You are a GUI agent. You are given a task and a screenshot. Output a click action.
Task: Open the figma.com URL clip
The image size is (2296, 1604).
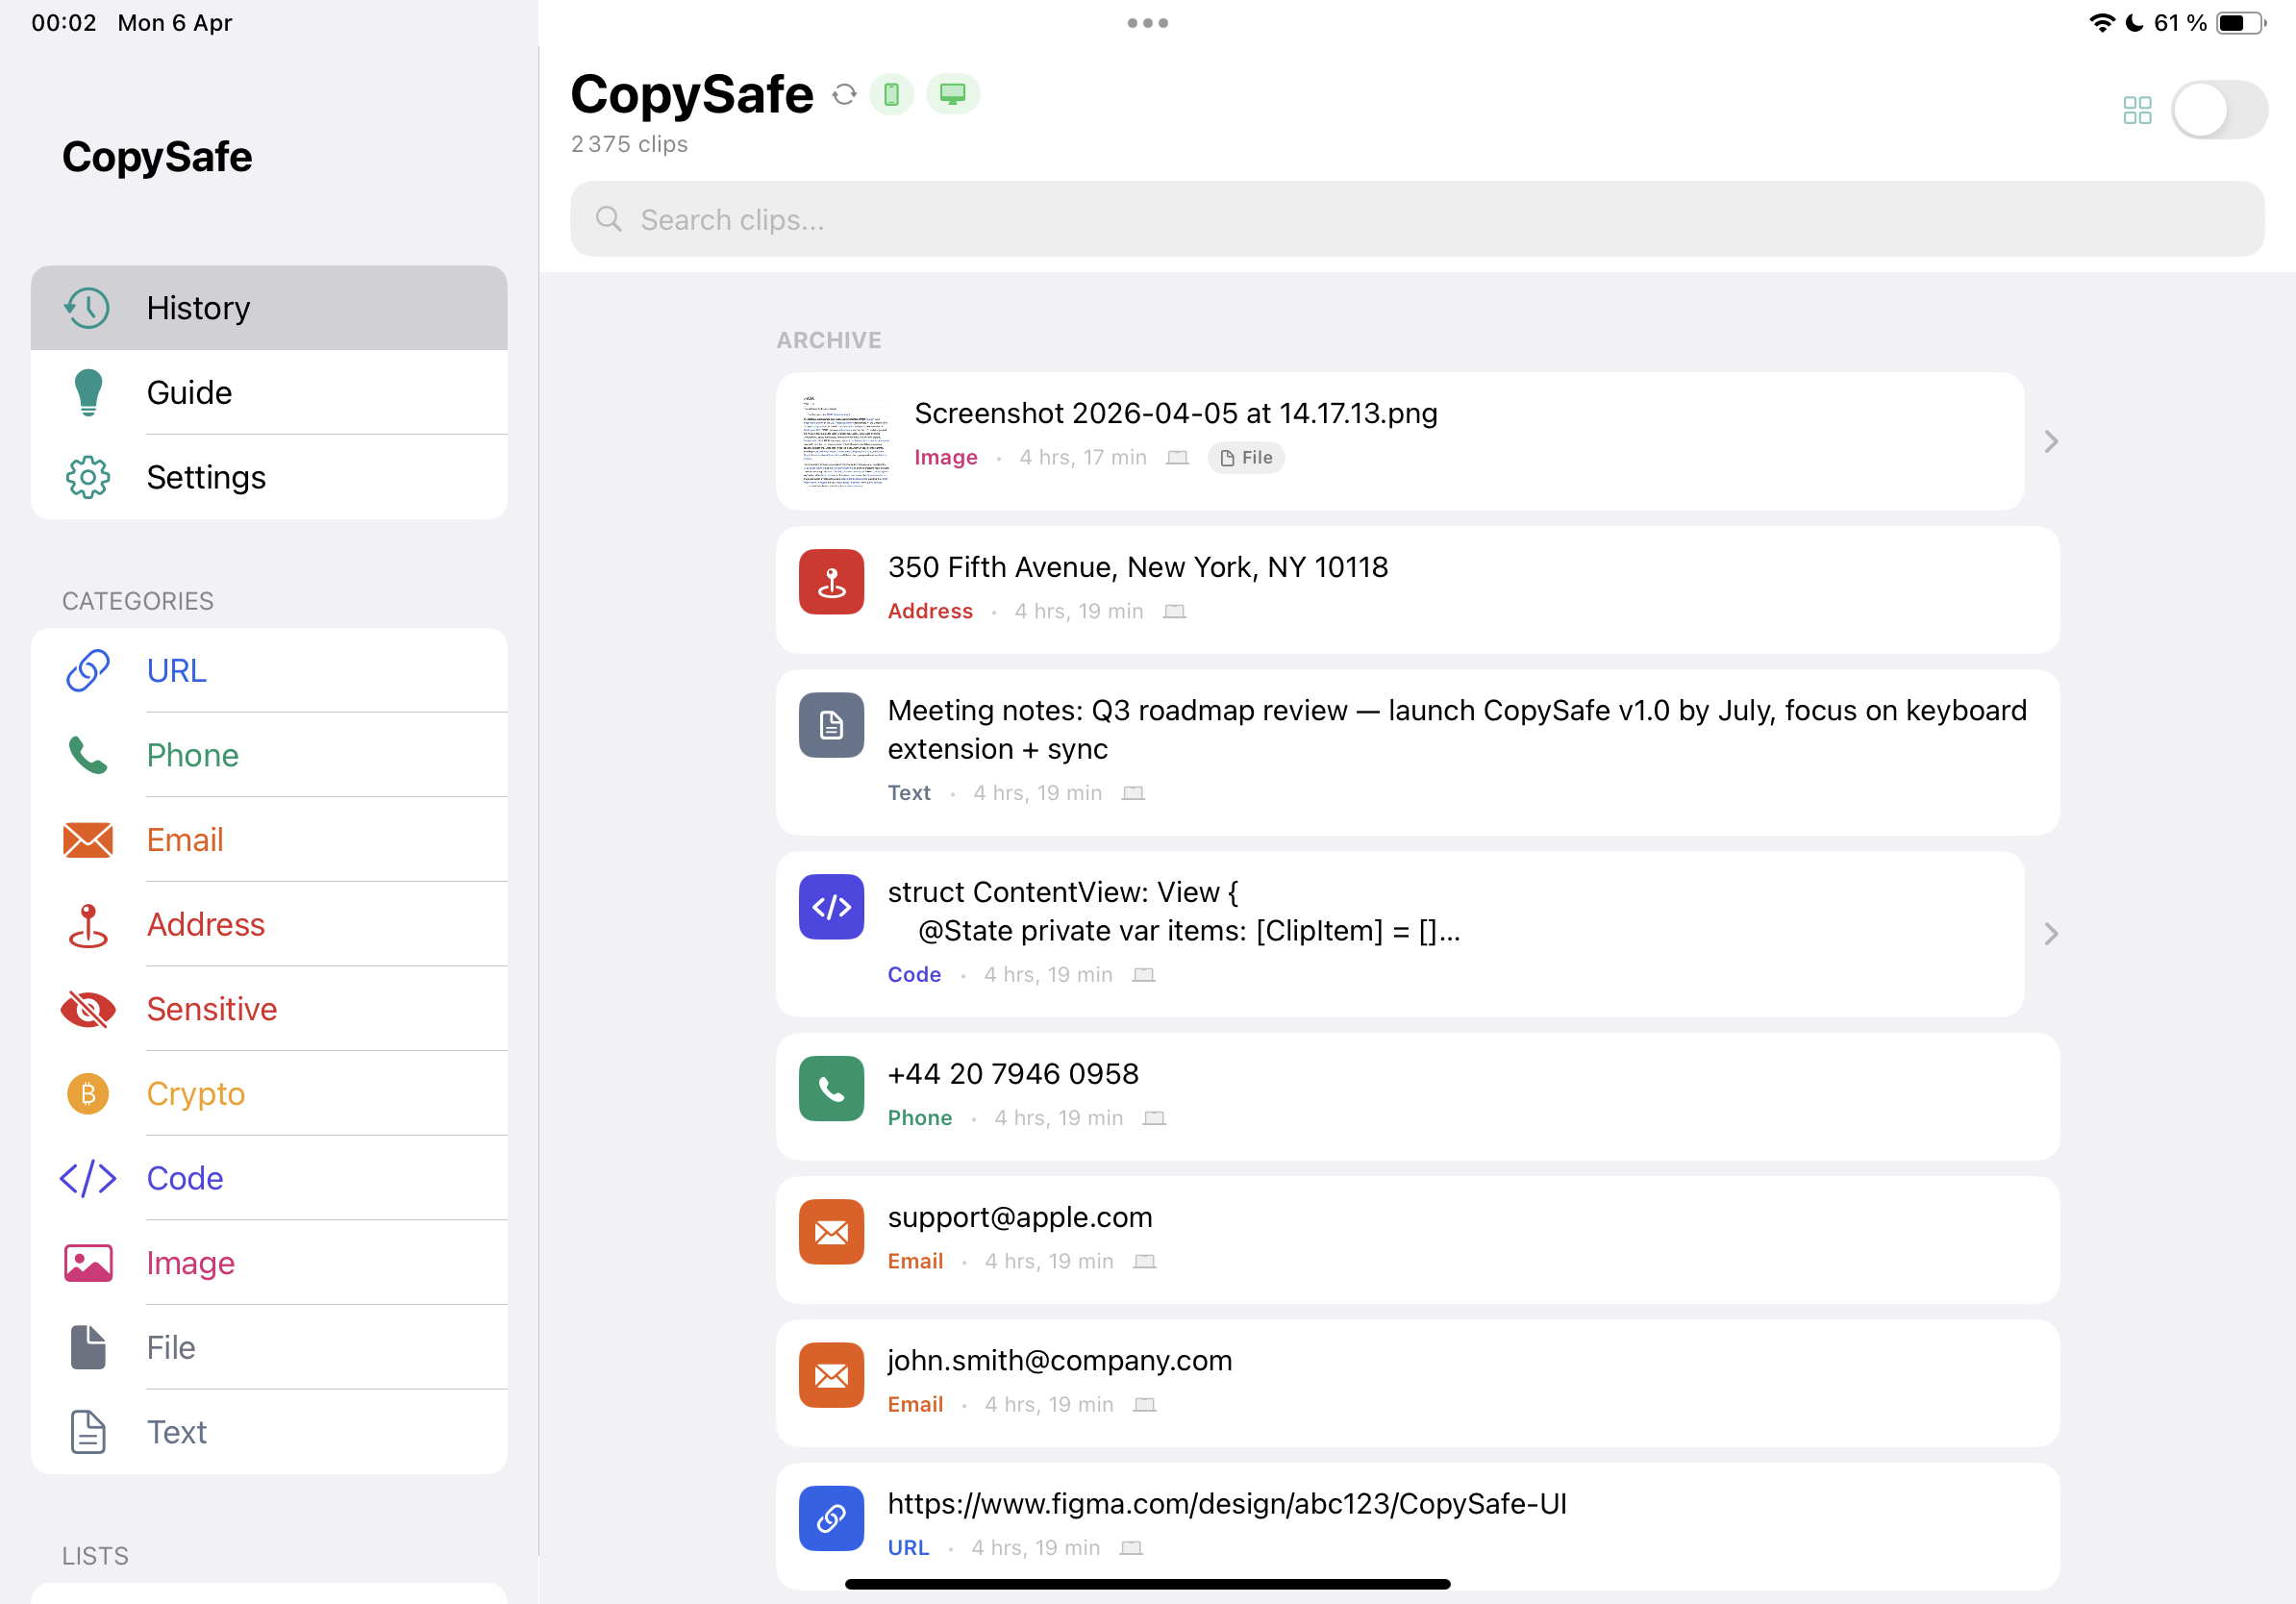(x=1226, y=1503)
